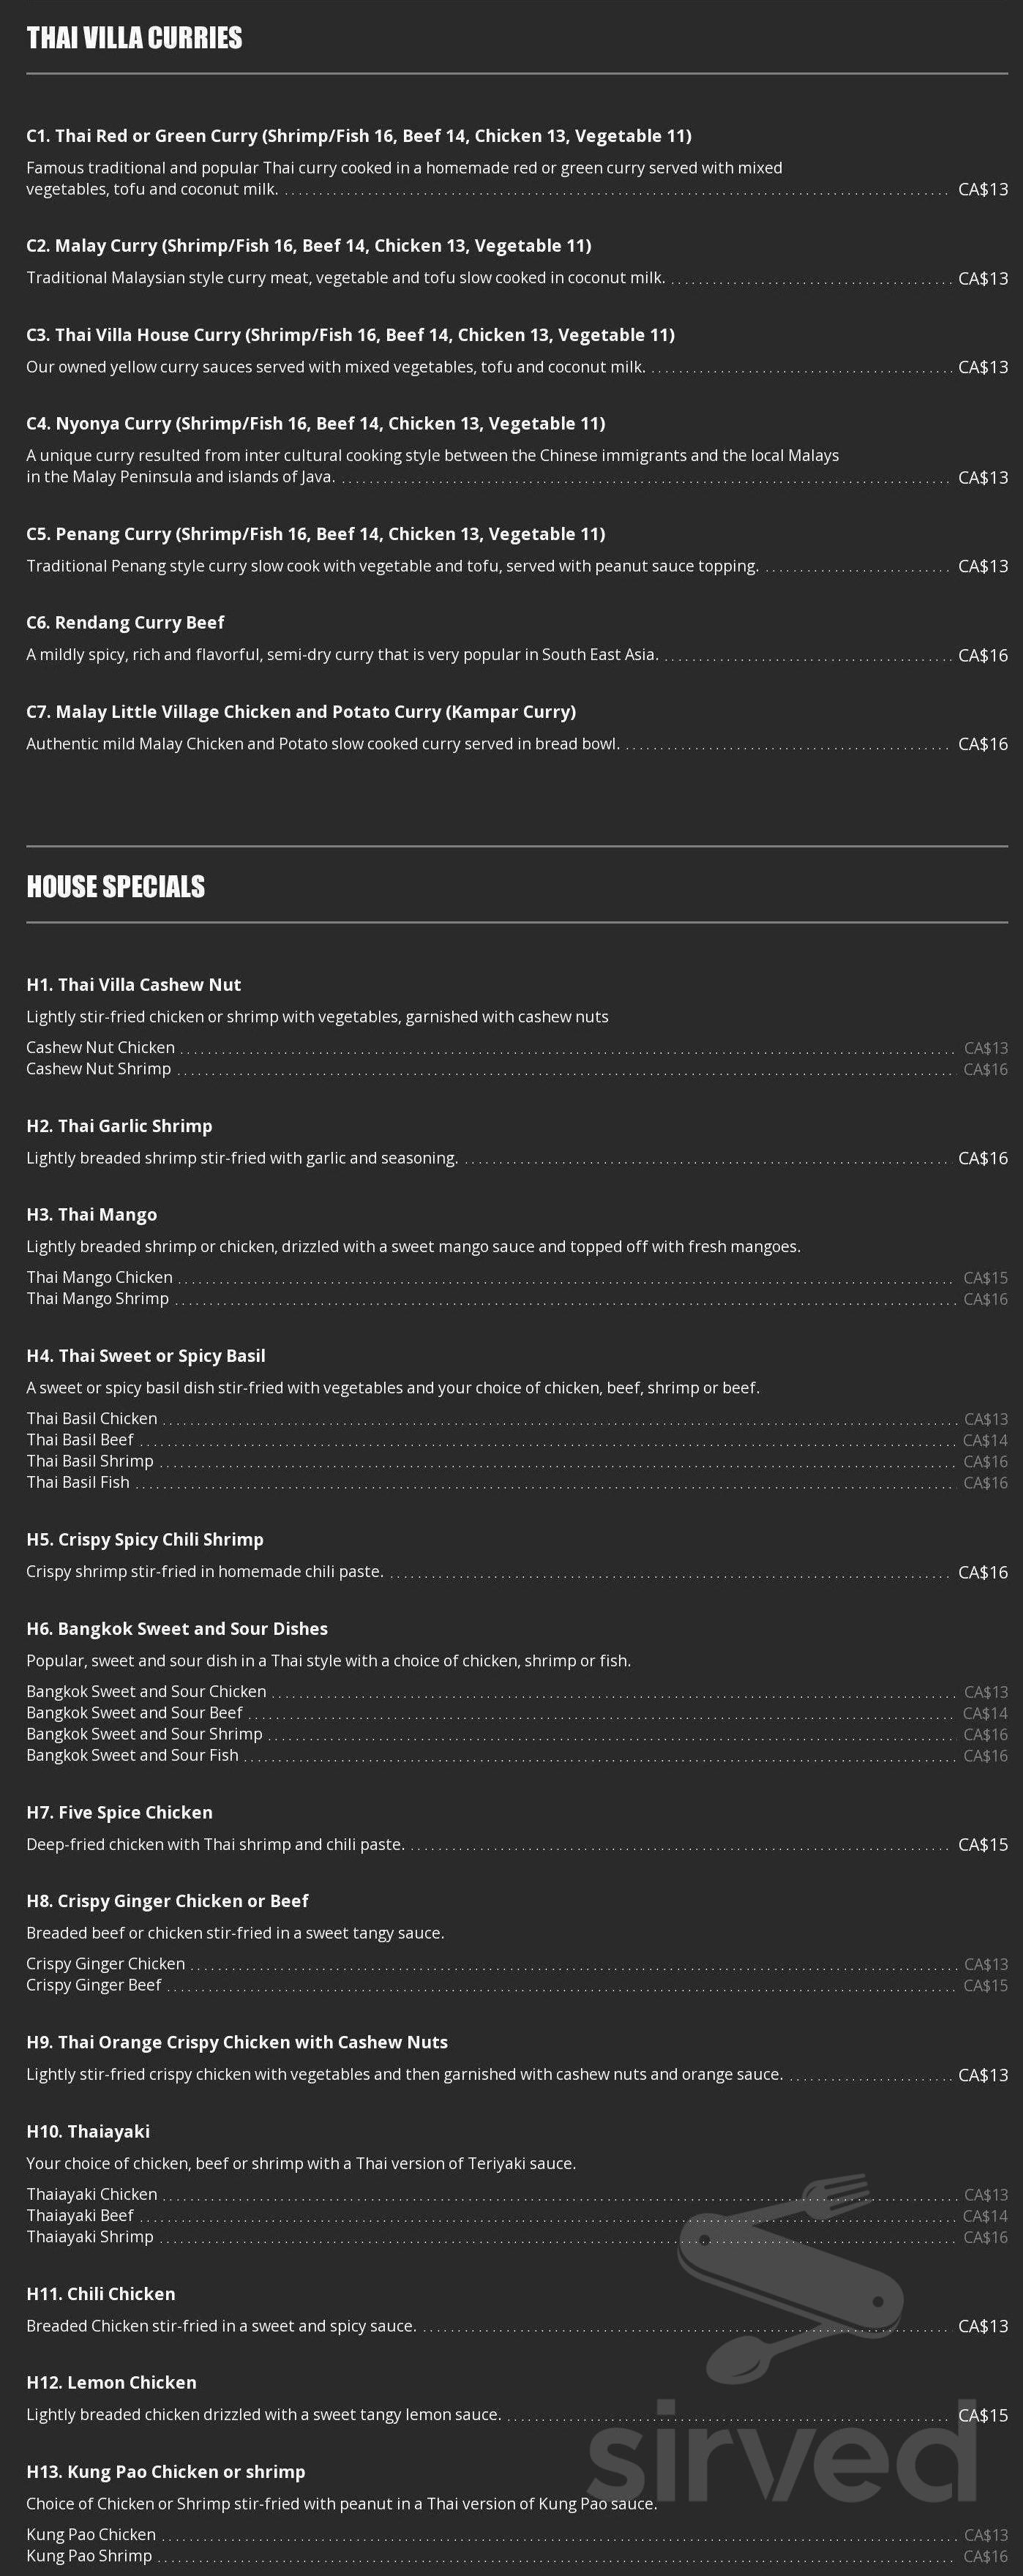Click H2. Thai Garlic Shrimp title
The width and height of the screenshot is (1023, 2576).
(119, 1126)
